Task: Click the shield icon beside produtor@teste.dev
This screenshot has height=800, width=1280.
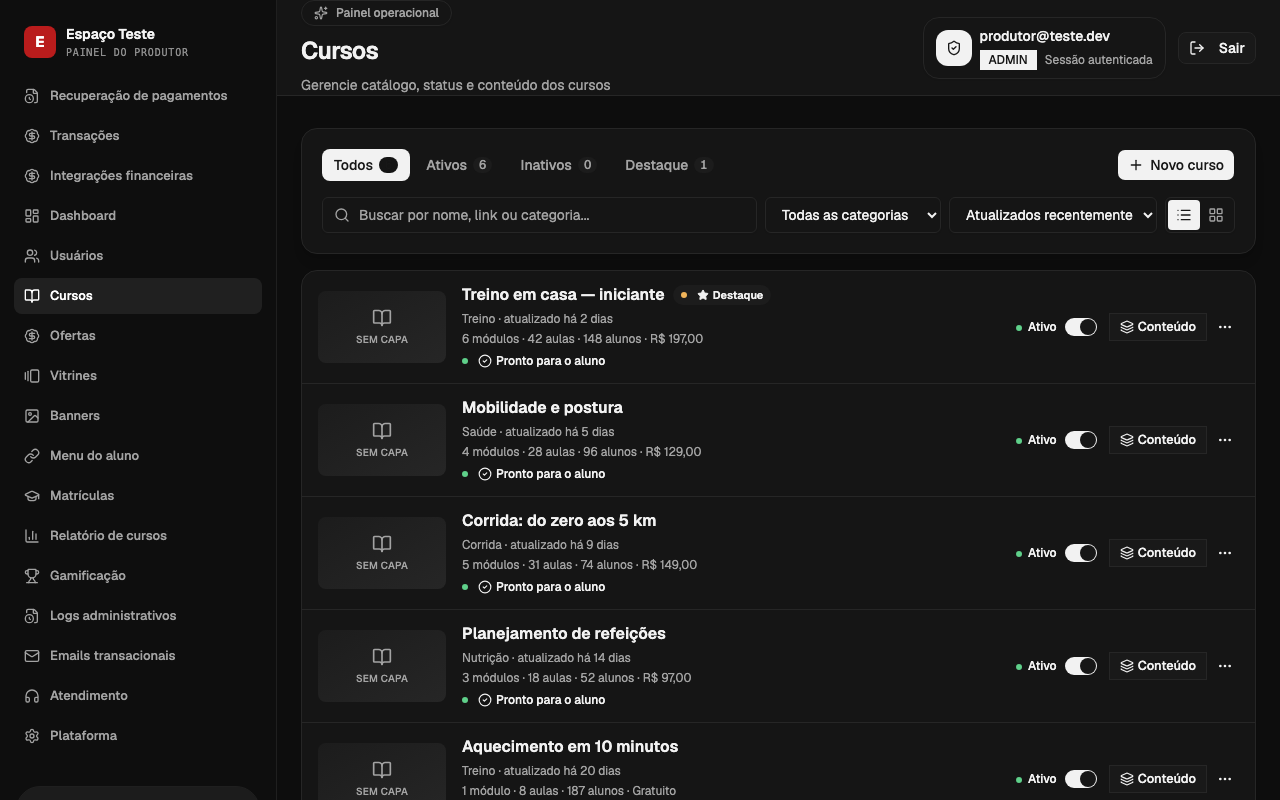Action: pos(954,48)
